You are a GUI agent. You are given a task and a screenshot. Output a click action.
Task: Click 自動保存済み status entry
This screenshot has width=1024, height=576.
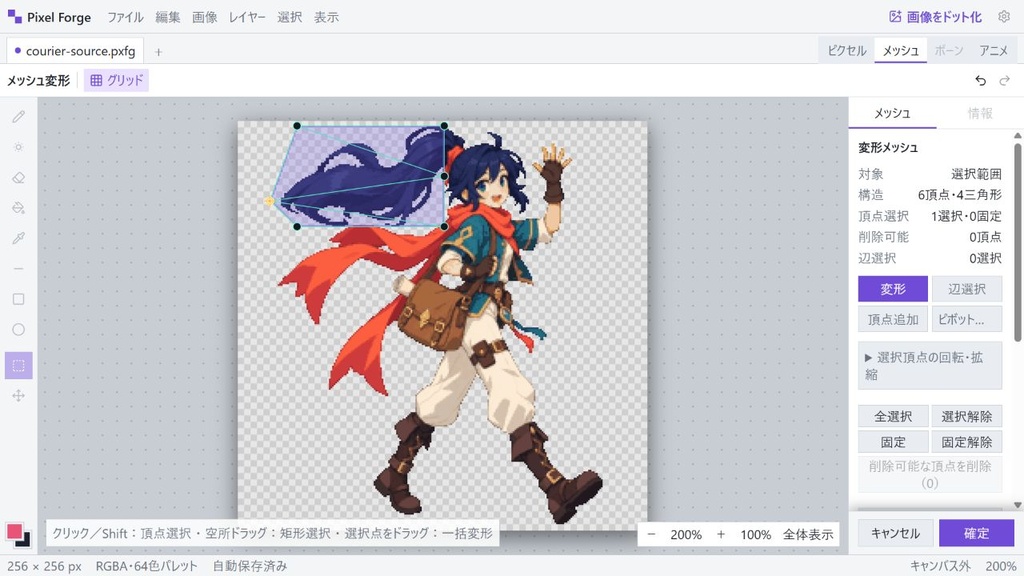click(x=249, y=566)
